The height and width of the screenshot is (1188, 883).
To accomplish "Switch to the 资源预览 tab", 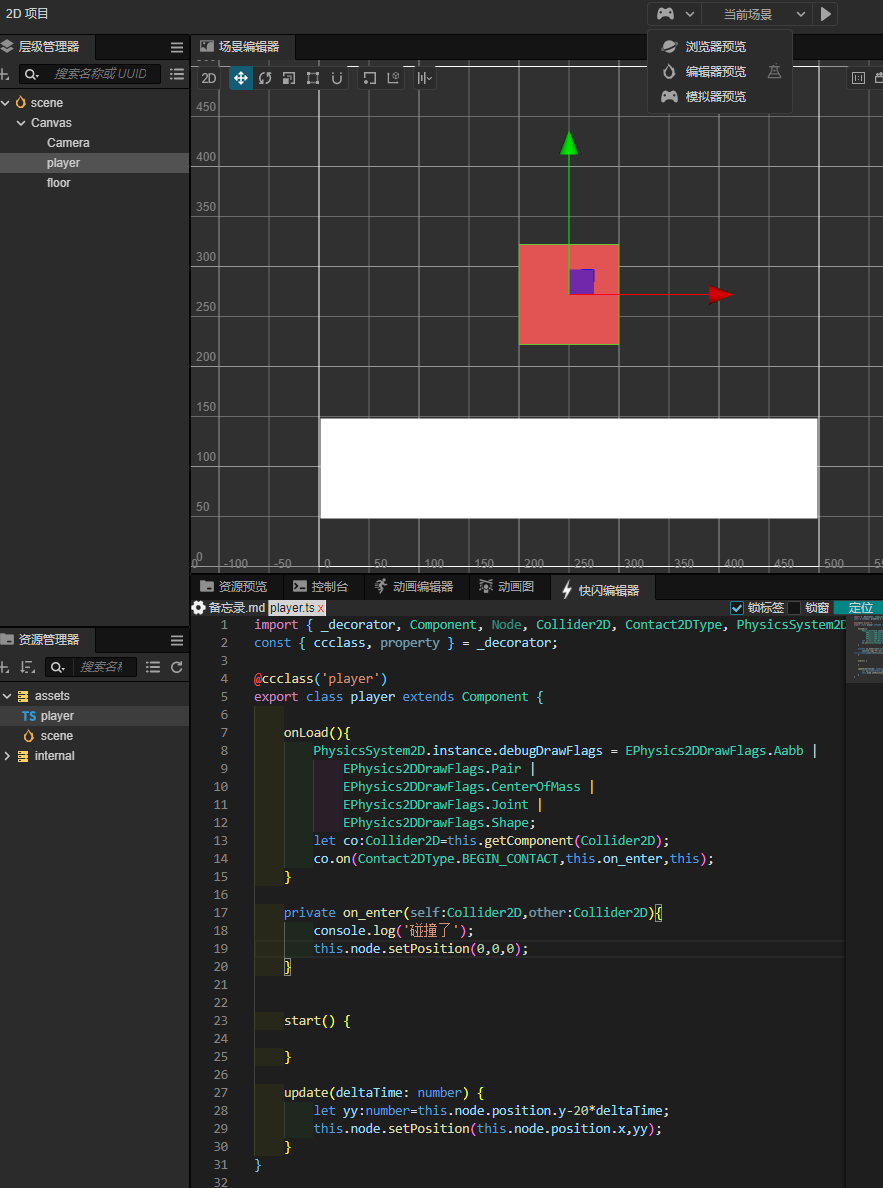I will [234, 586].
